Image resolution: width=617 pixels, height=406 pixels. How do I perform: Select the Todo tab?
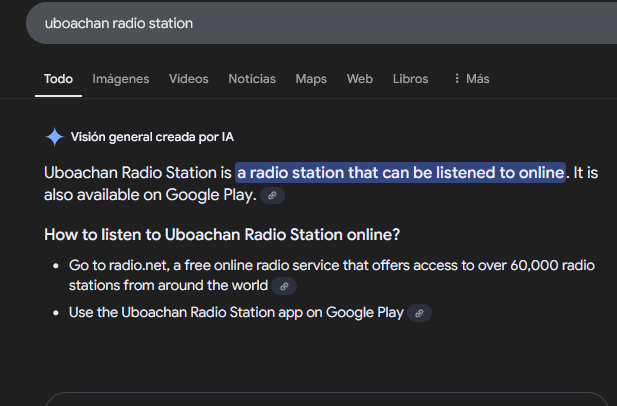tap(58, 79)
